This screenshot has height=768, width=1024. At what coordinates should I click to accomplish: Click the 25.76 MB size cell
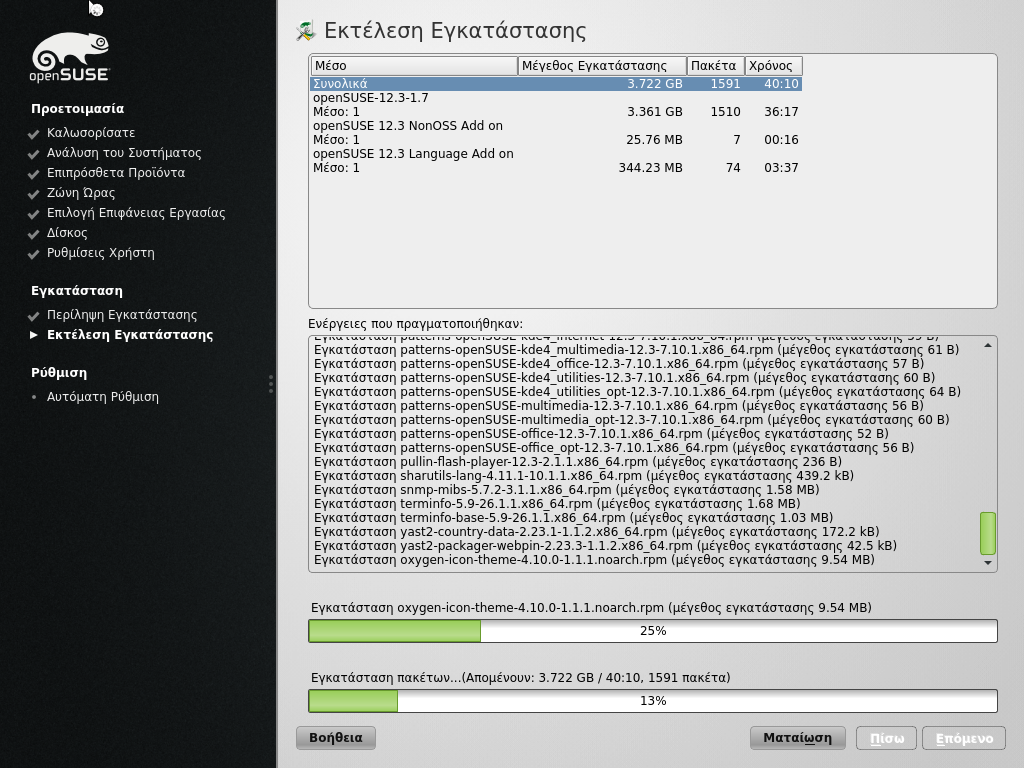tap(654, 140)
